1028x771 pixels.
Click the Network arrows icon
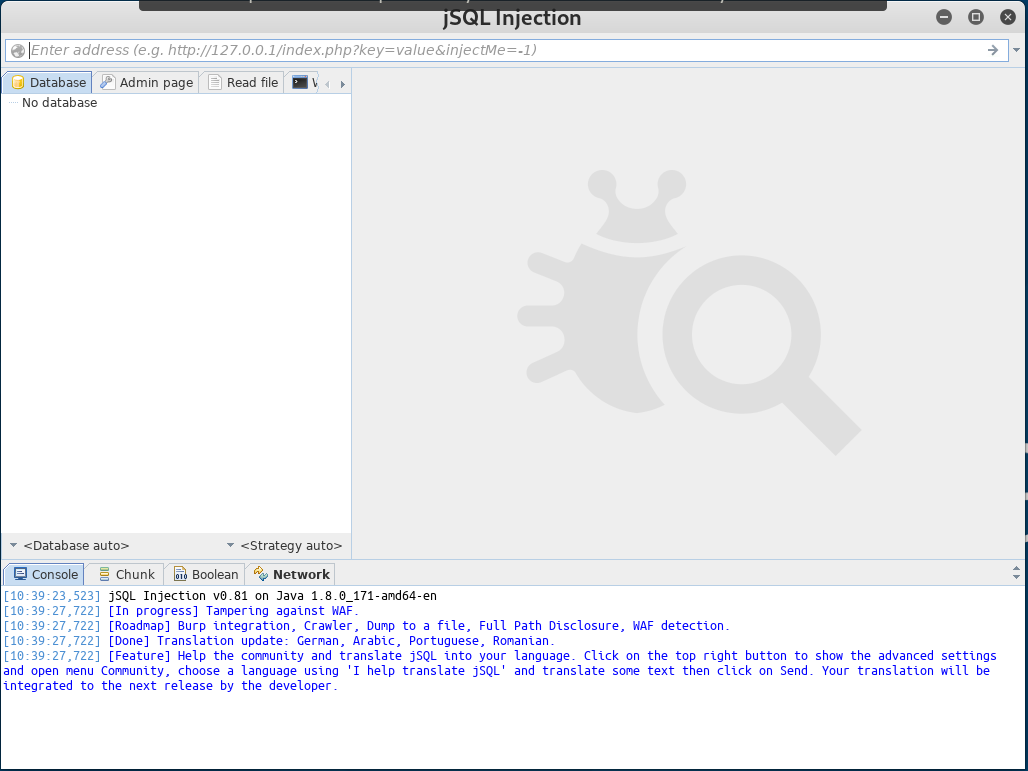pos(261,574)
